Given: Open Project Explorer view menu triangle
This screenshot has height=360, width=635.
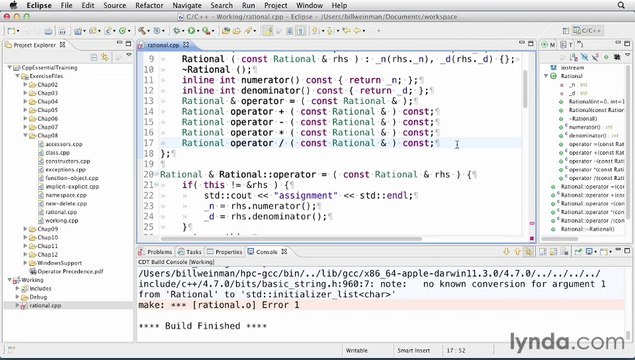Looking at the screenshot, I should tap(129, 55).
